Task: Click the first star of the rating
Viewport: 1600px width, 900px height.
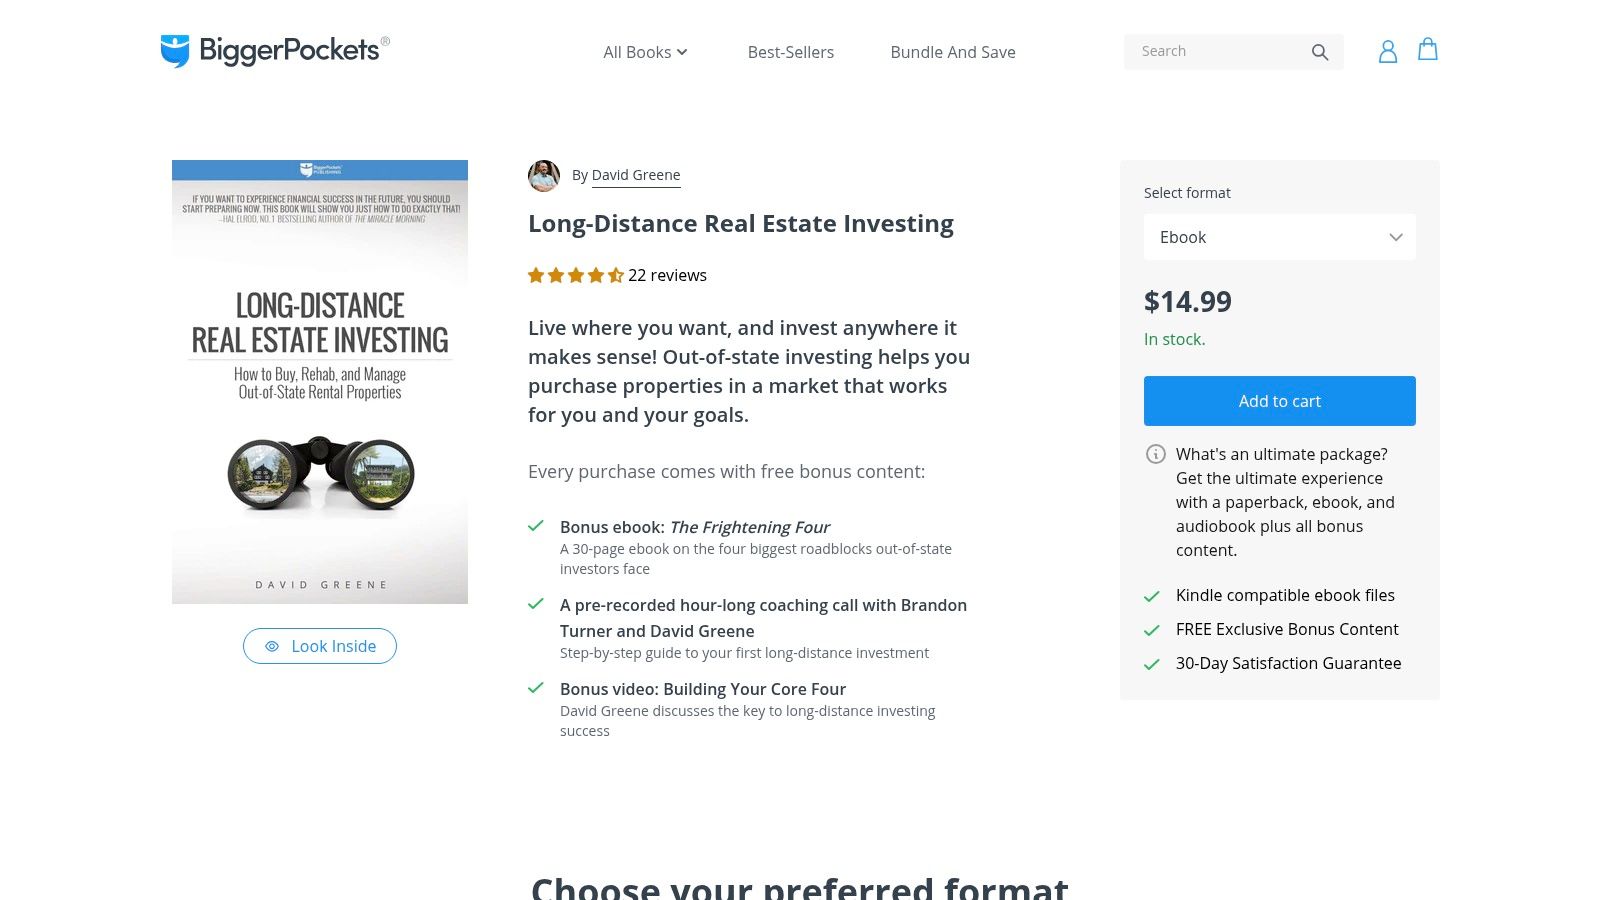Action: tap(536, 275)
